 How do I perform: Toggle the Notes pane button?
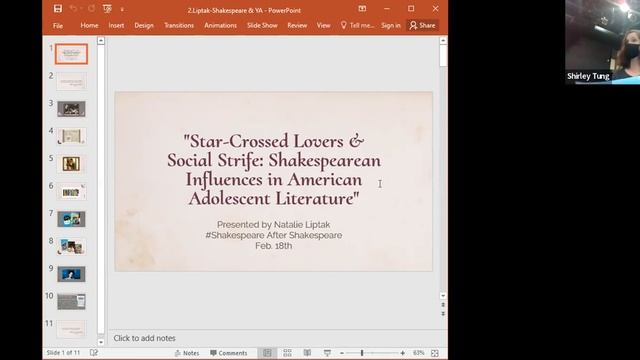[187, 353]
